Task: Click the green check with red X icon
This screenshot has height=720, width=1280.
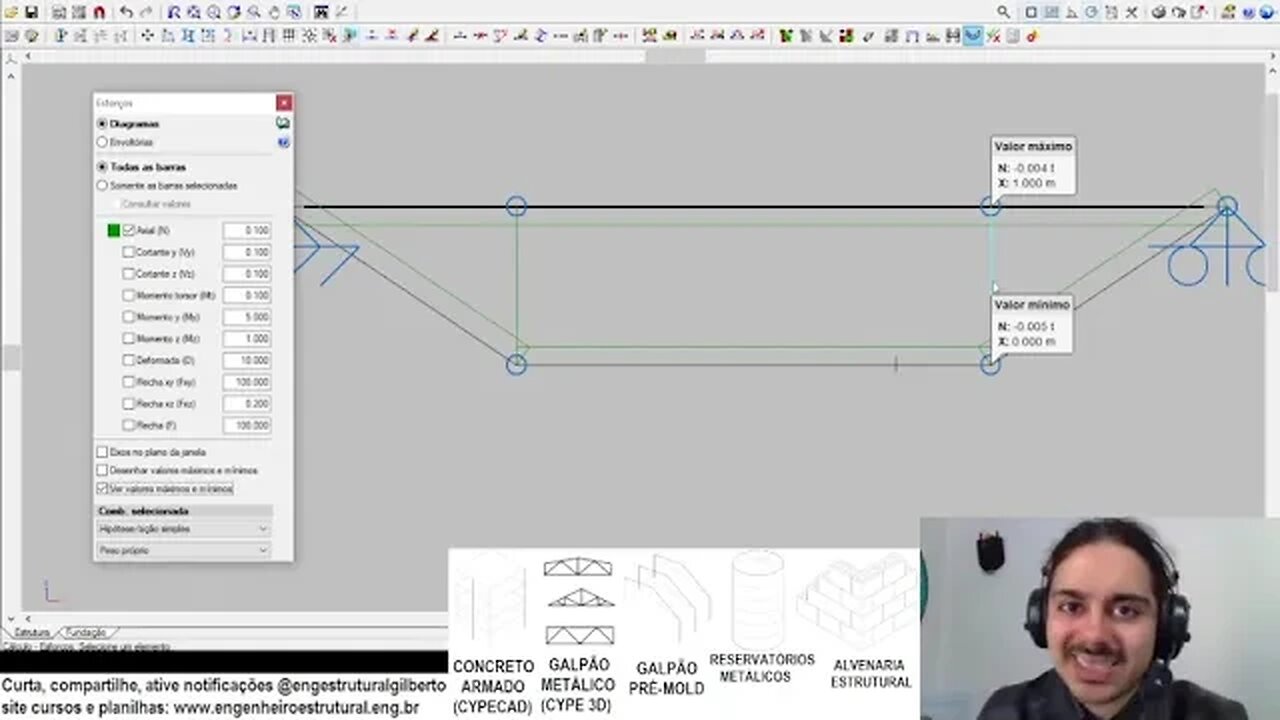Action: point(993,36)
